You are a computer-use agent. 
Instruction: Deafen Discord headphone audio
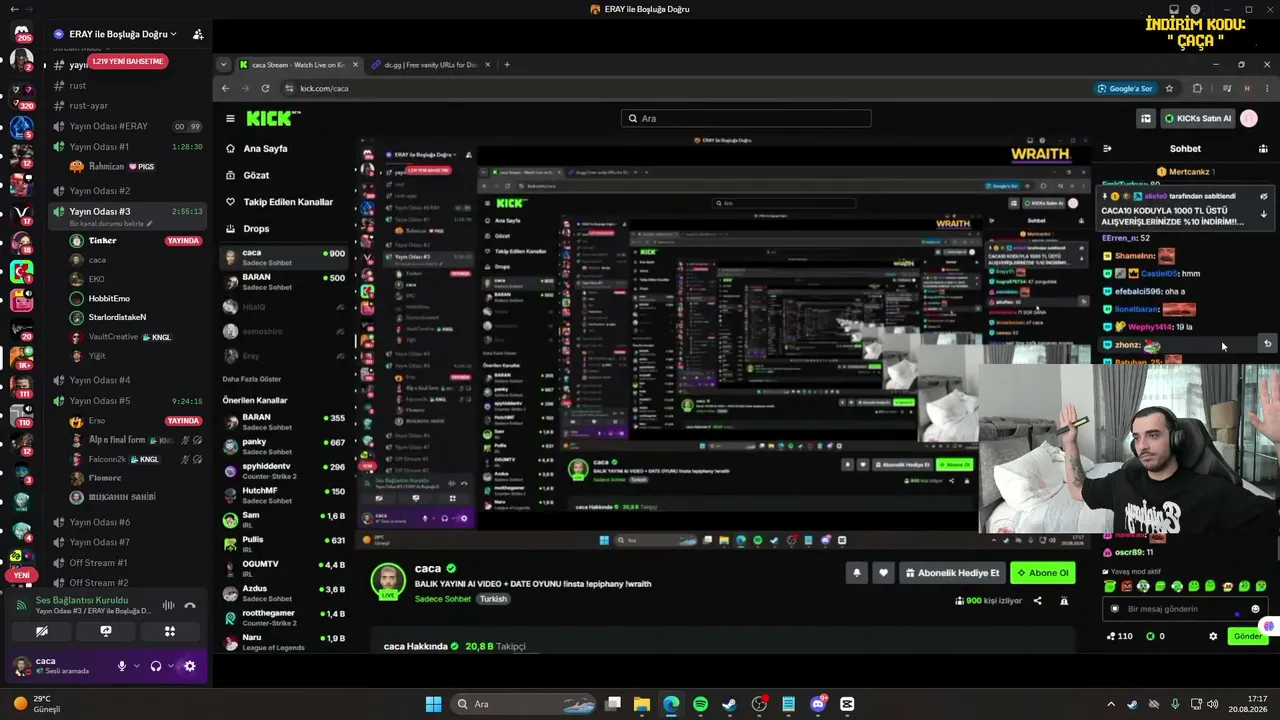point(156,666)
